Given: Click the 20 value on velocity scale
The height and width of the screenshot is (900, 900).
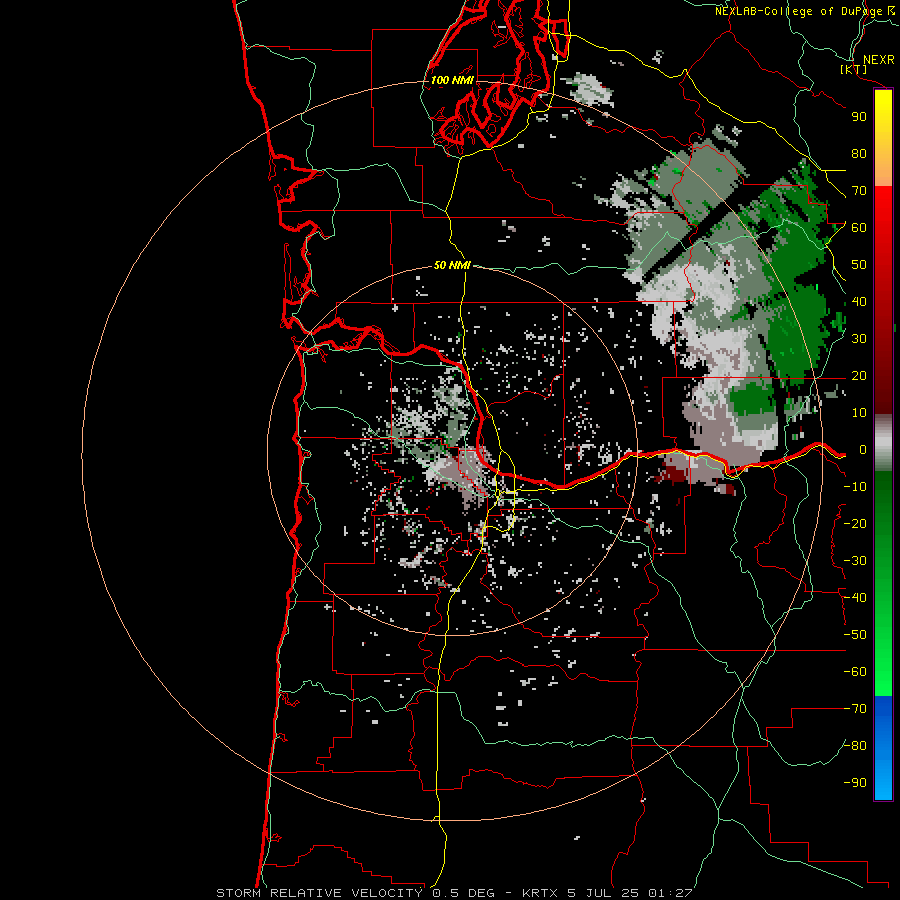Looking at the screenshot, I should pos(859,376).
